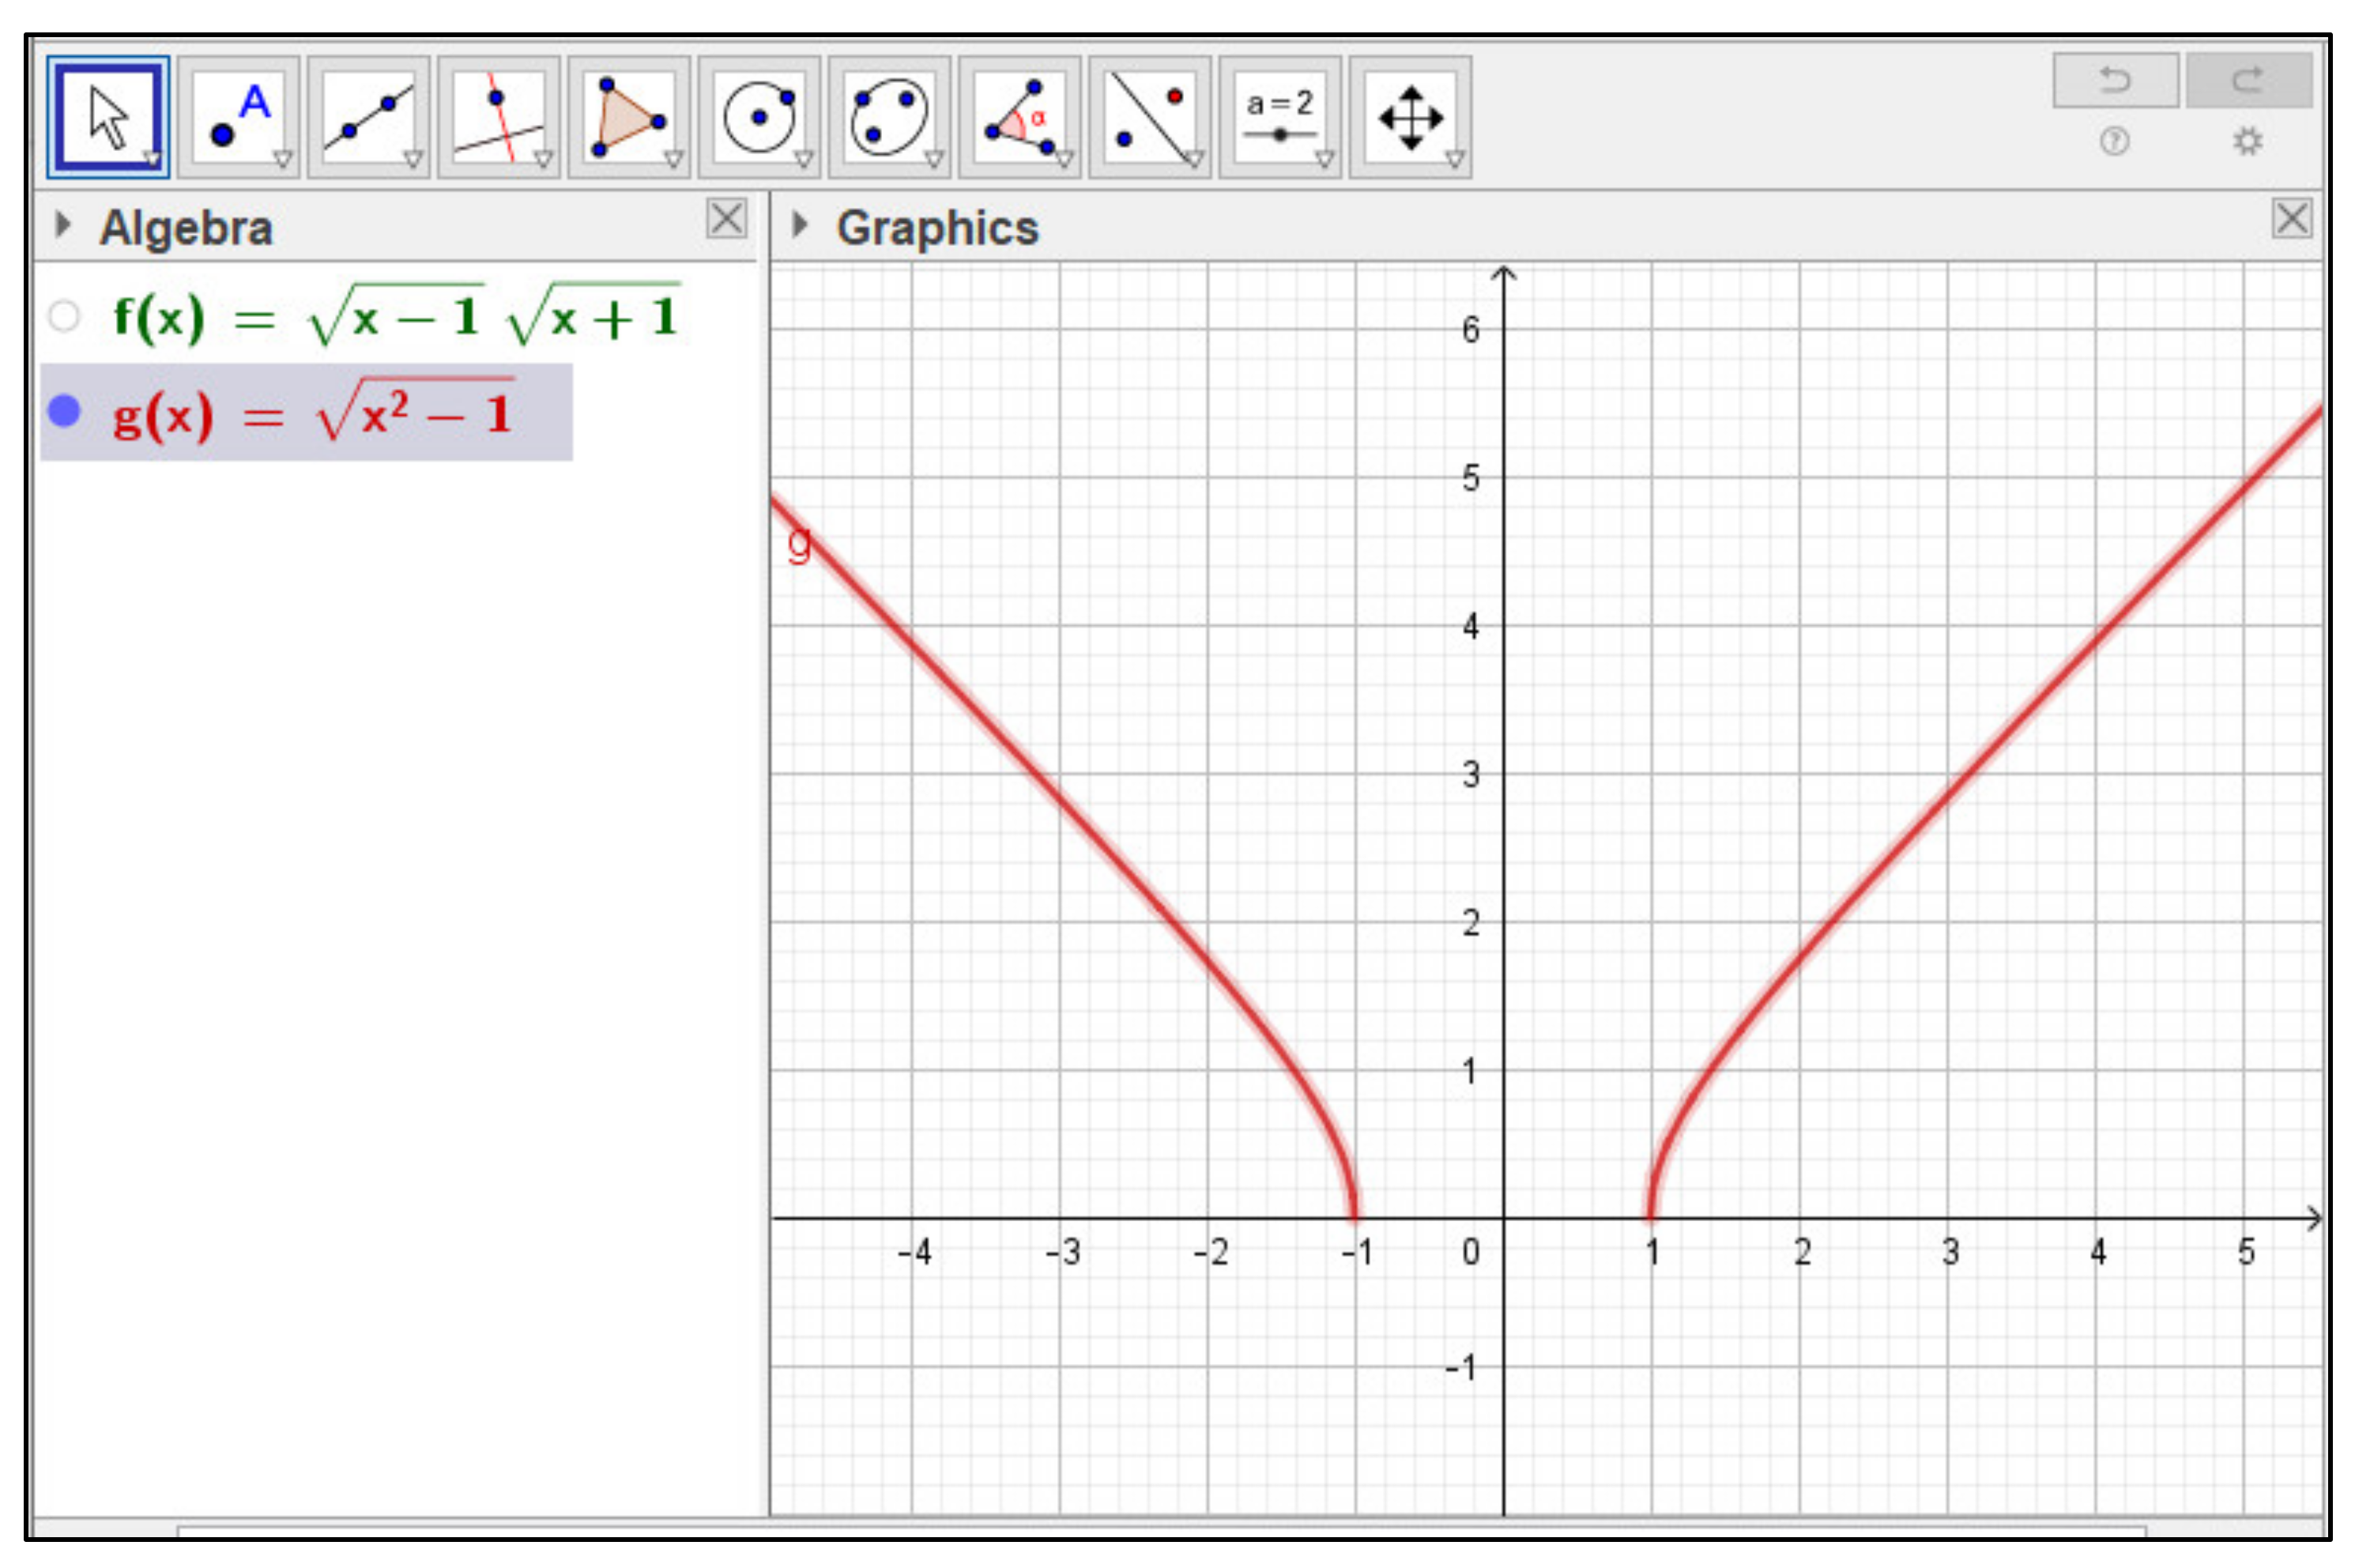
Task: Select the Reflect about line tool
Action: coord(1148,117)
